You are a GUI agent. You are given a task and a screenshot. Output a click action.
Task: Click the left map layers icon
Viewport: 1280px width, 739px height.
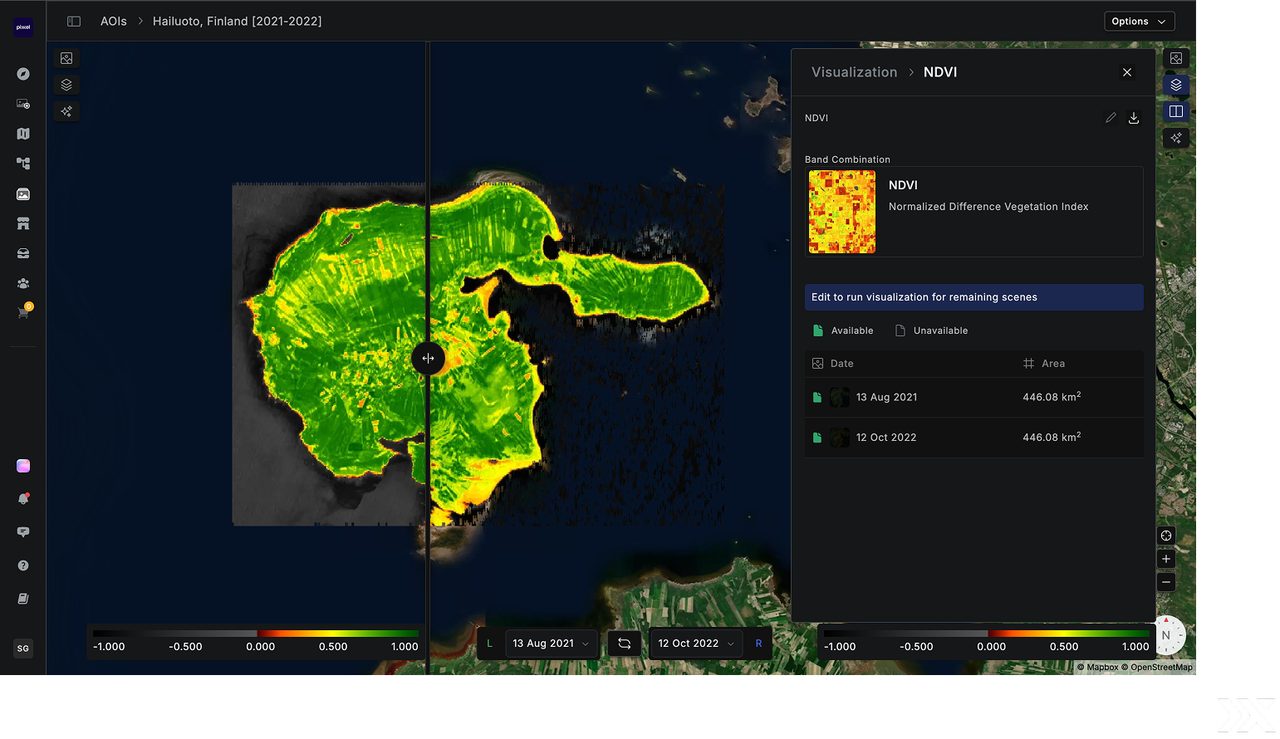pyautogui.click(x=67, y=85)
